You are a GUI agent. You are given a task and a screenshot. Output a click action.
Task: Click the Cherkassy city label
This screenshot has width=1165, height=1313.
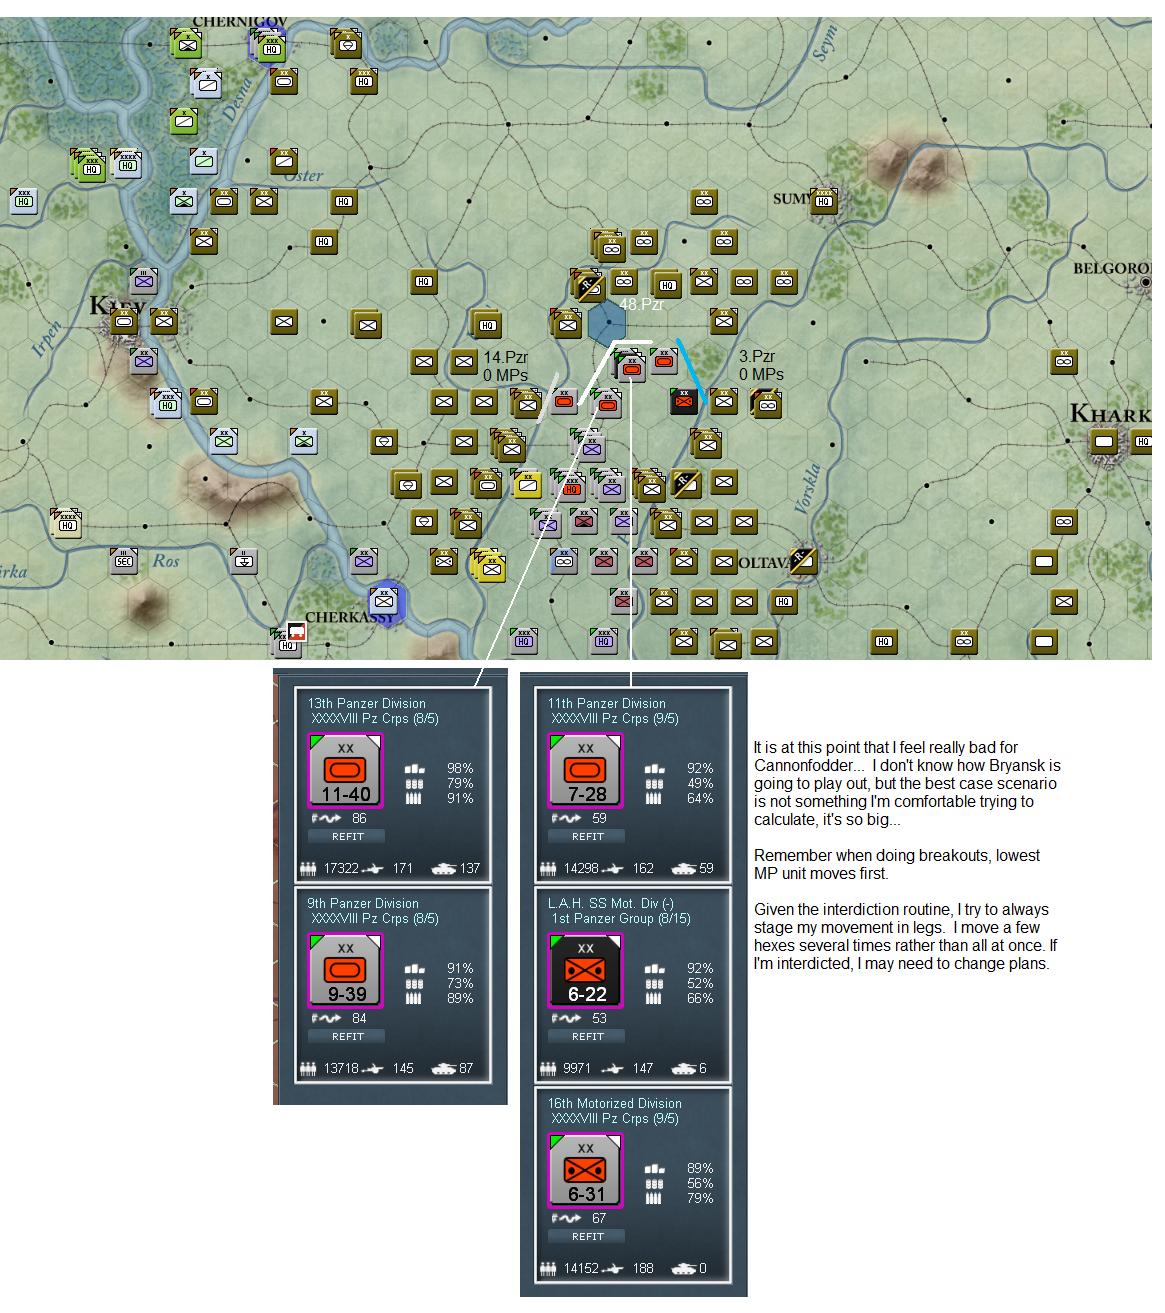point(350,617)
